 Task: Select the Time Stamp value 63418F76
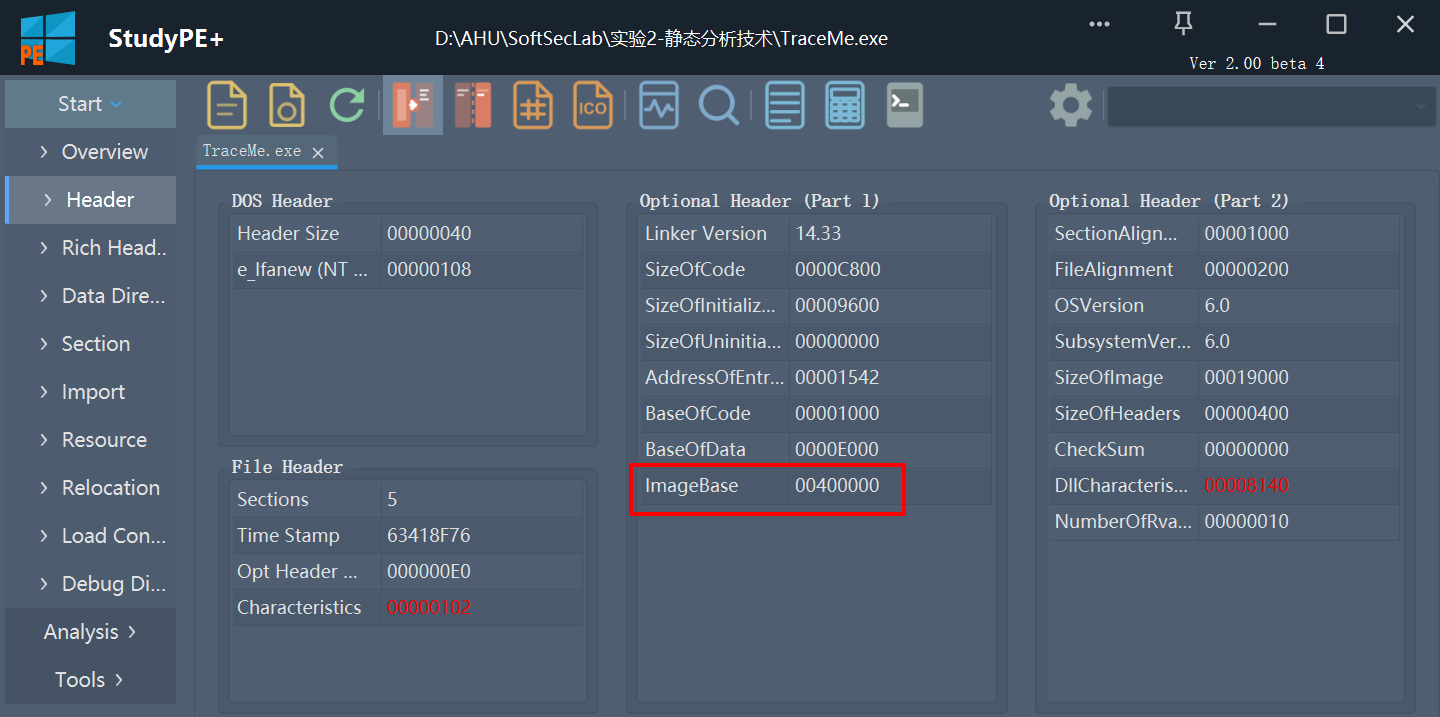click(429, 535)
